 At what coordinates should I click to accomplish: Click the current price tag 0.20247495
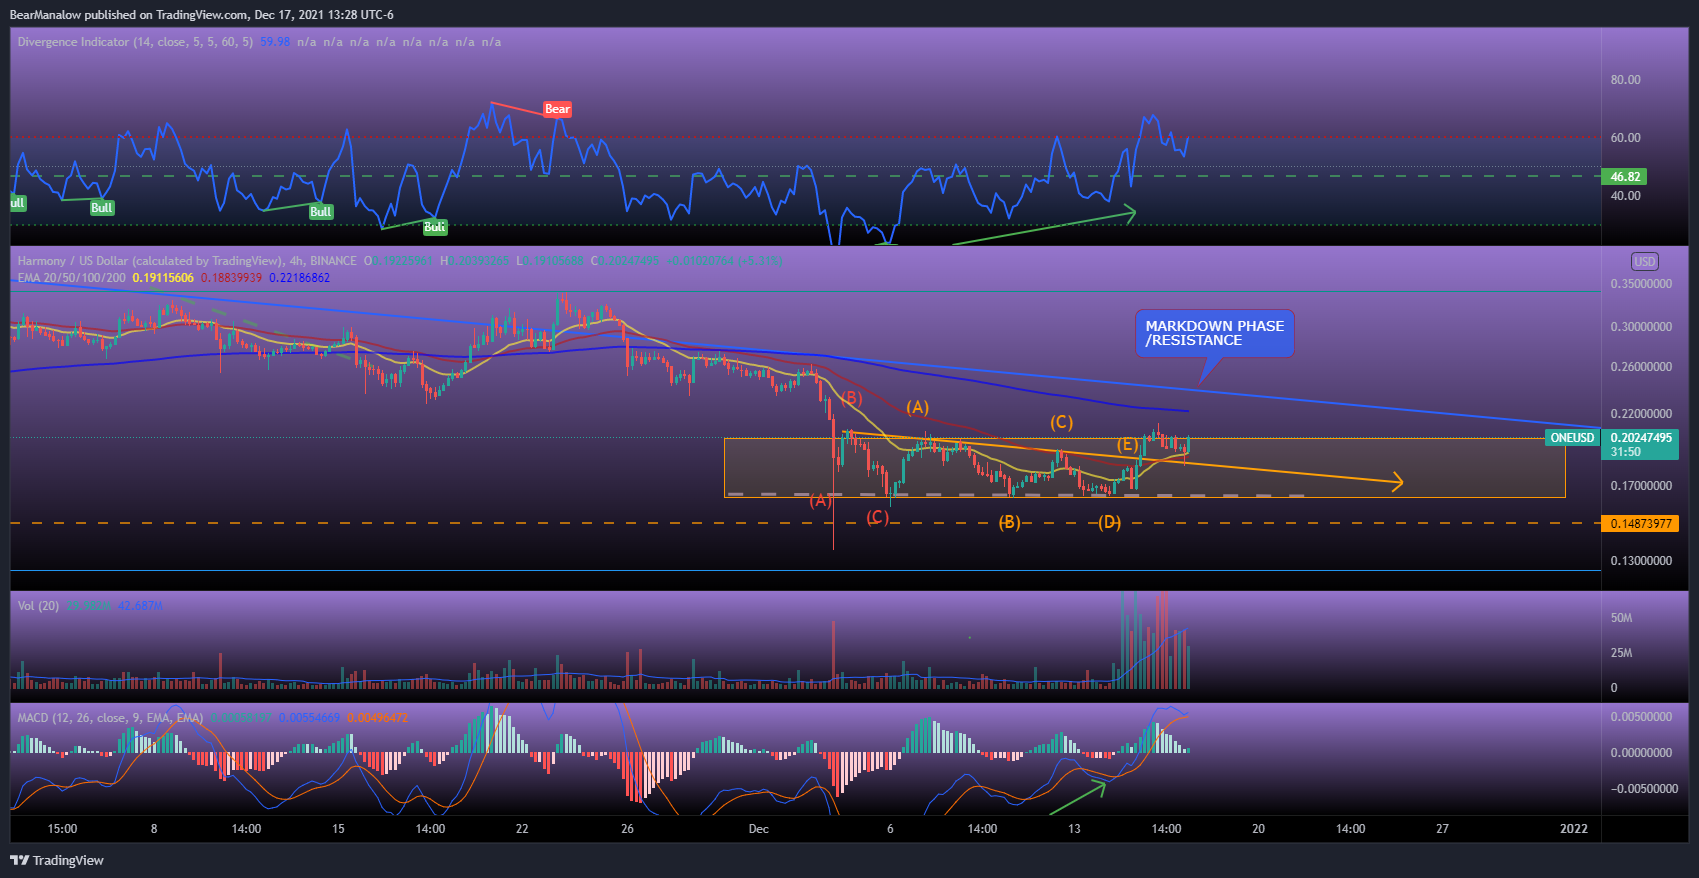point(1640,438)
